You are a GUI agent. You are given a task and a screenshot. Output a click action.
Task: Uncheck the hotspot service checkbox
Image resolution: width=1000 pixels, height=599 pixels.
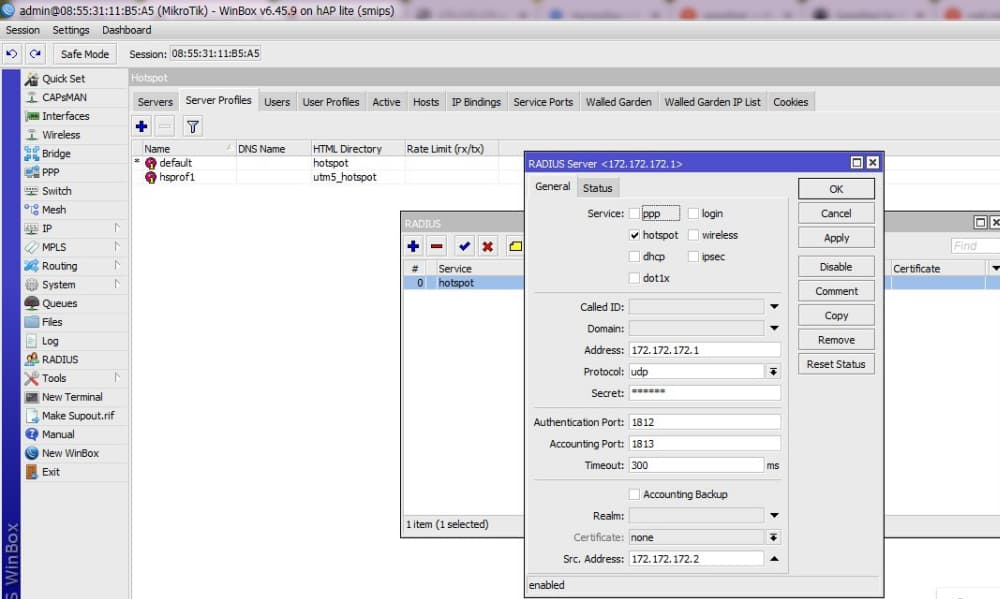coord(634,236)
